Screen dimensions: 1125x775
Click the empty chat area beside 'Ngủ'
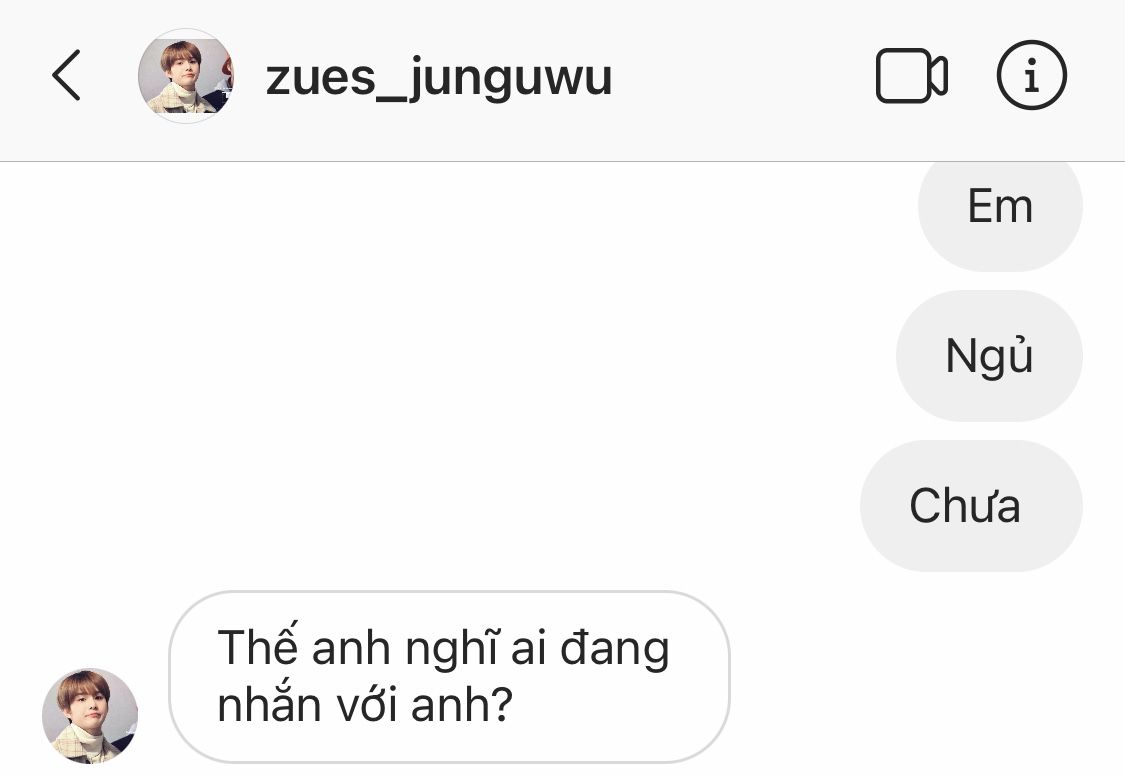tap(445, 356)
